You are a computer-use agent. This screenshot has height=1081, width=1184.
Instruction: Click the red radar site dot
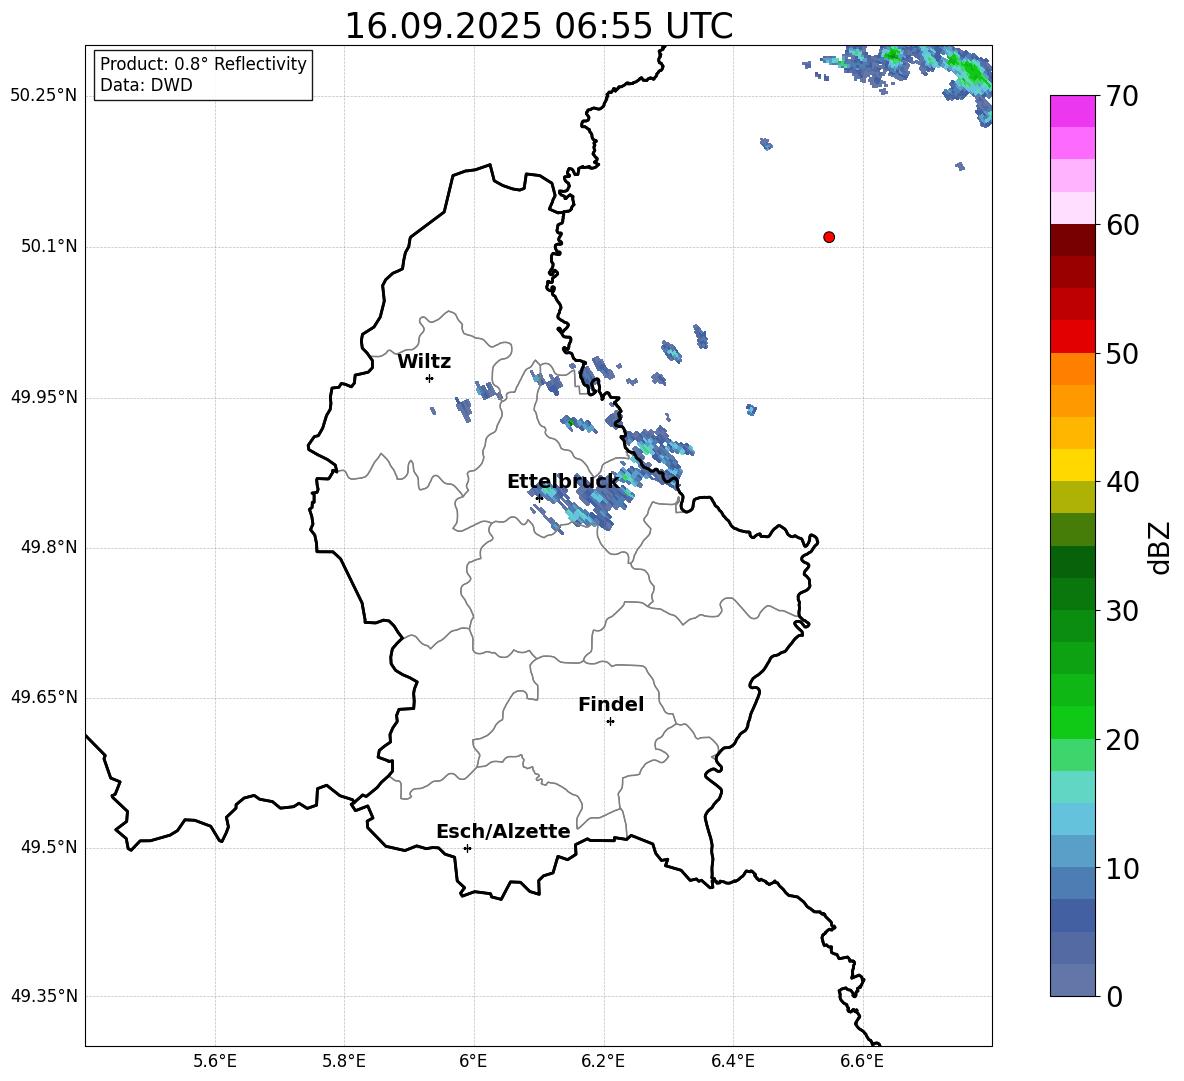[x=829, y=237]
